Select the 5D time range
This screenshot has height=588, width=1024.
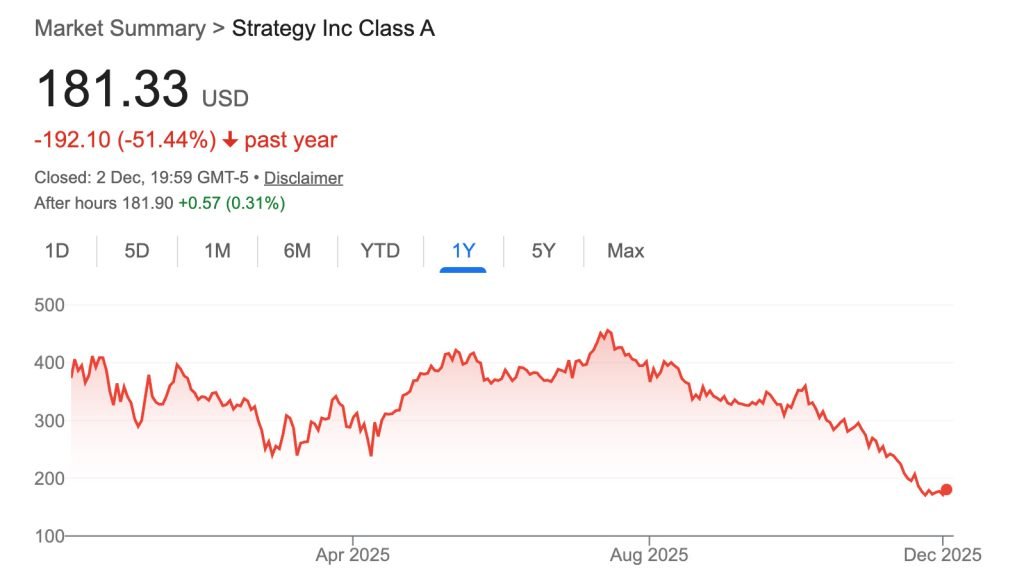click(x=137, y=251)
